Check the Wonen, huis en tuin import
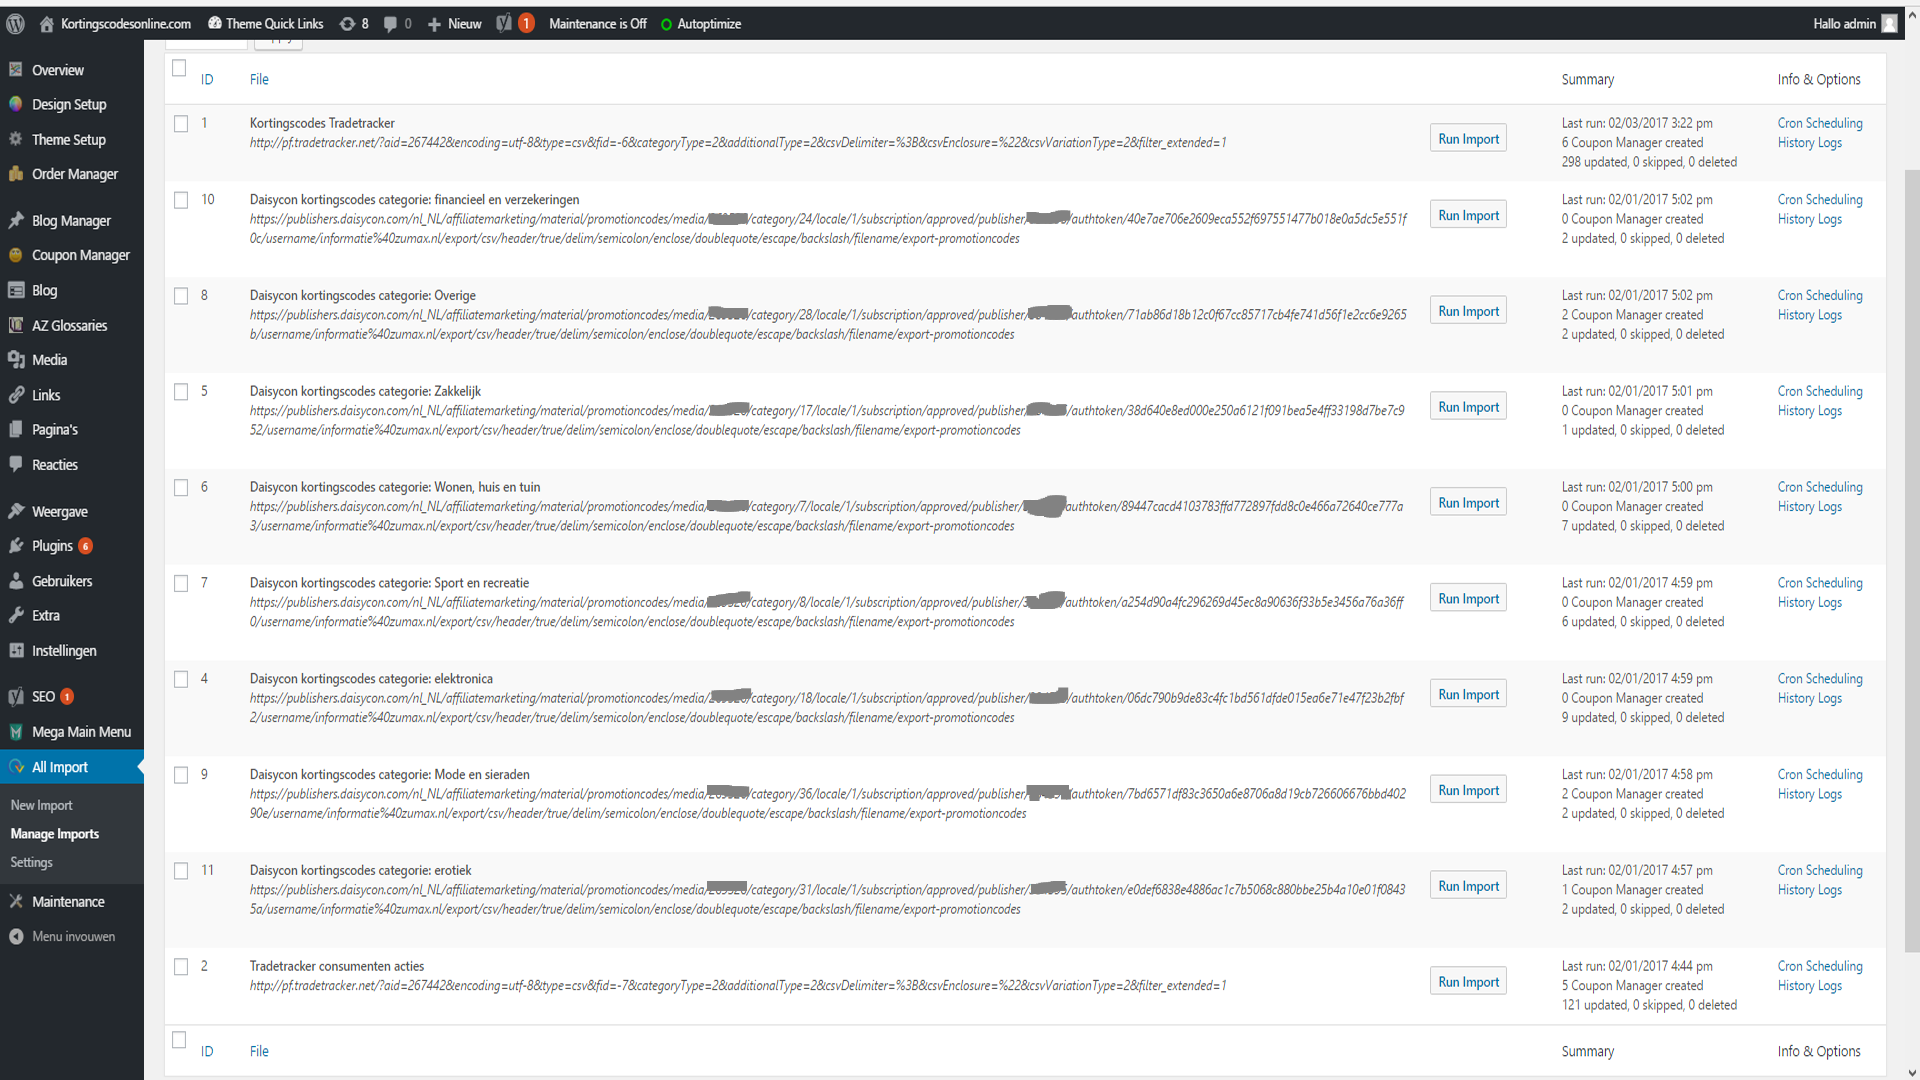 coord(181,488)
